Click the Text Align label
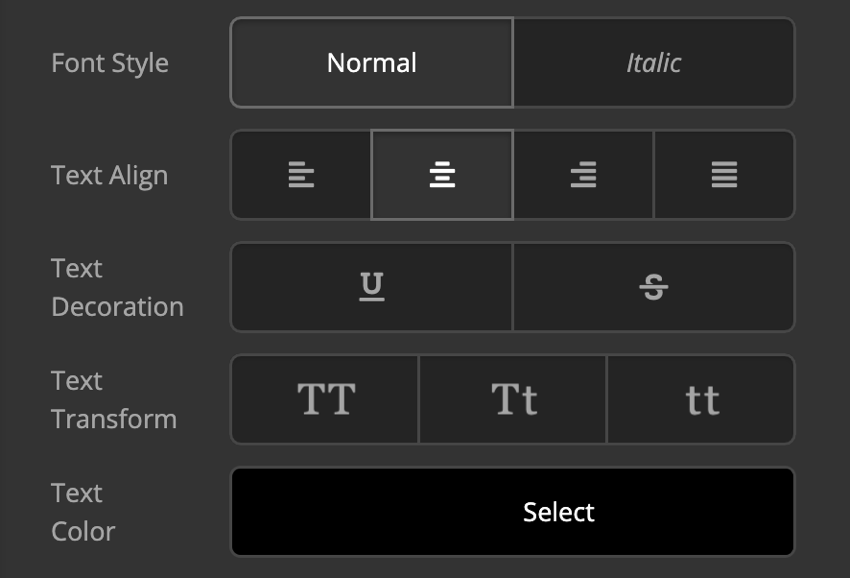Image resolution: width=850 pixels, height=578 pixels. point(109,175)
